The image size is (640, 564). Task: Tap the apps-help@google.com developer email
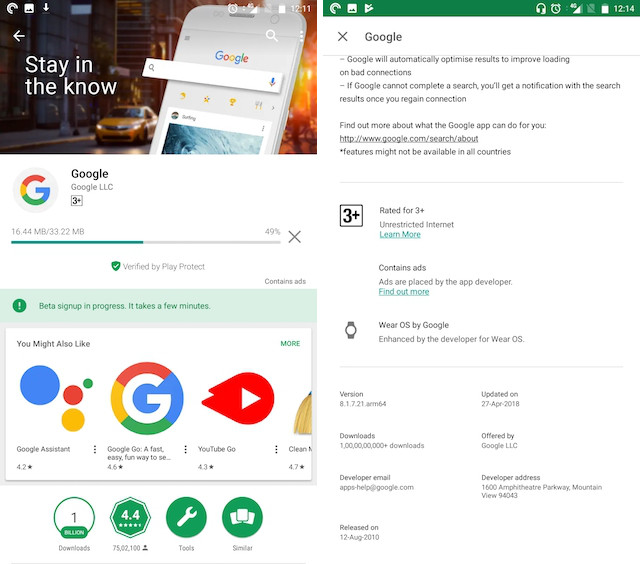pyautogui.click(x=376, y=487)
